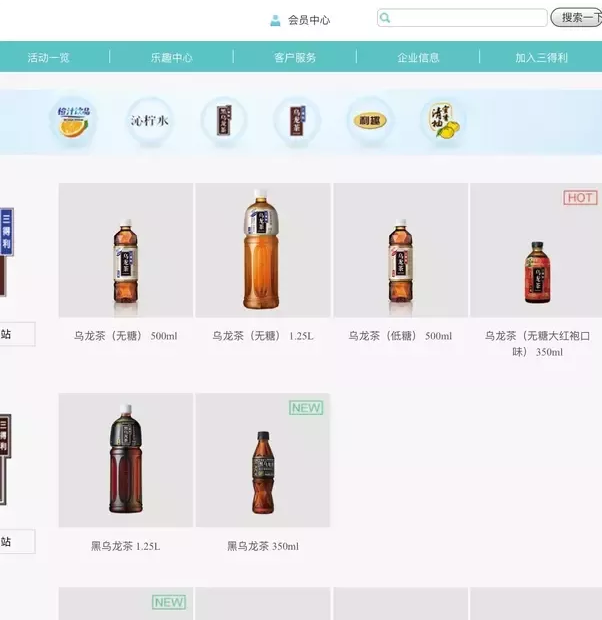Open 乌龙茶(无糖) 1.25L product image

[x=263, y=250]
